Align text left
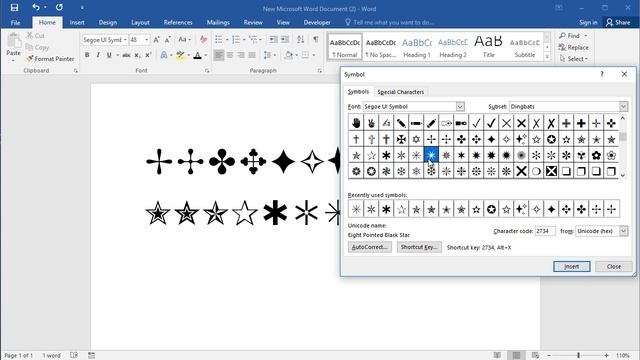This screenshot has height=360, width=640. tap(219, 55)
